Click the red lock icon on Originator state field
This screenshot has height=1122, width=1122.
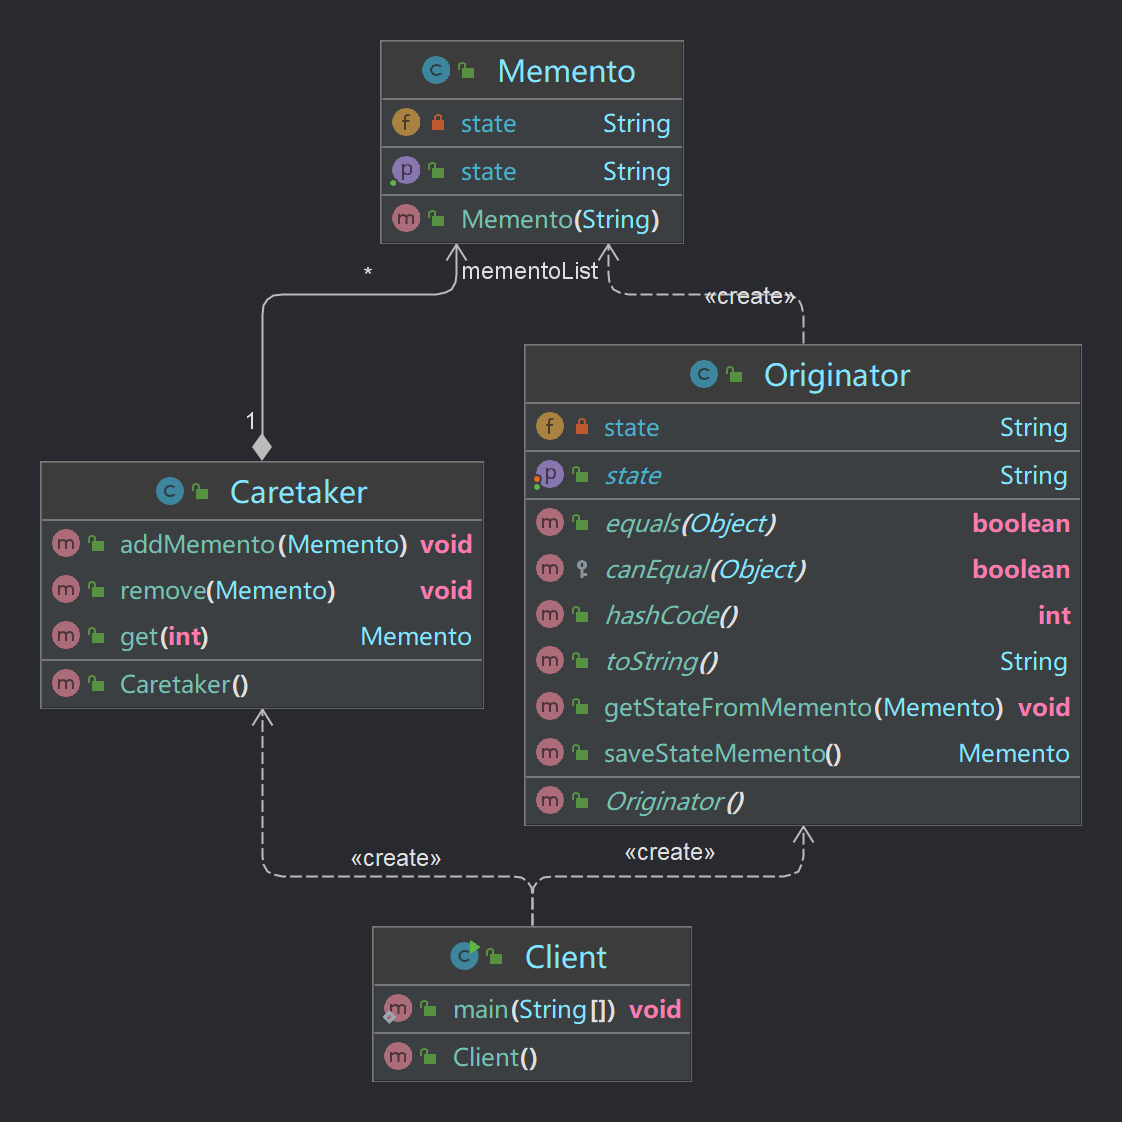[x=582, y=427]
